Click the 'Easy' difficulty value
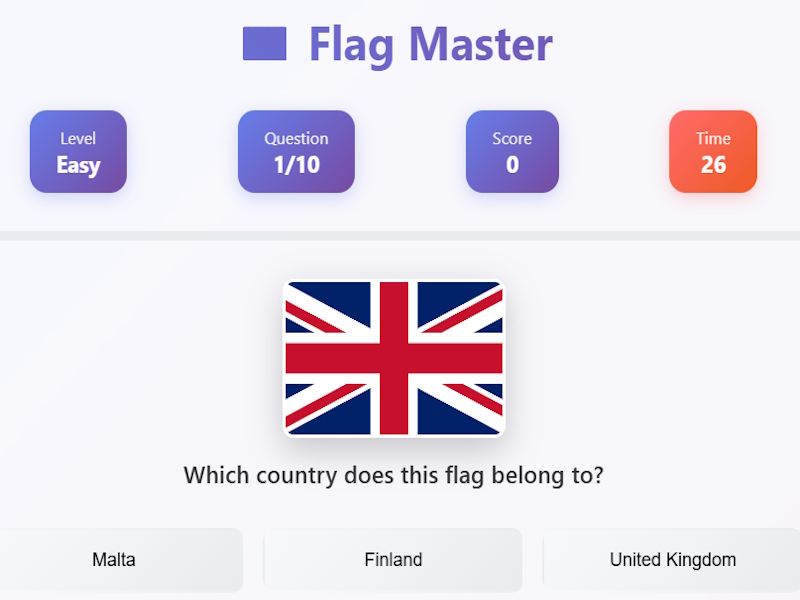The width and height of the screenshot is (800, 600). click(x=78, y=165)
